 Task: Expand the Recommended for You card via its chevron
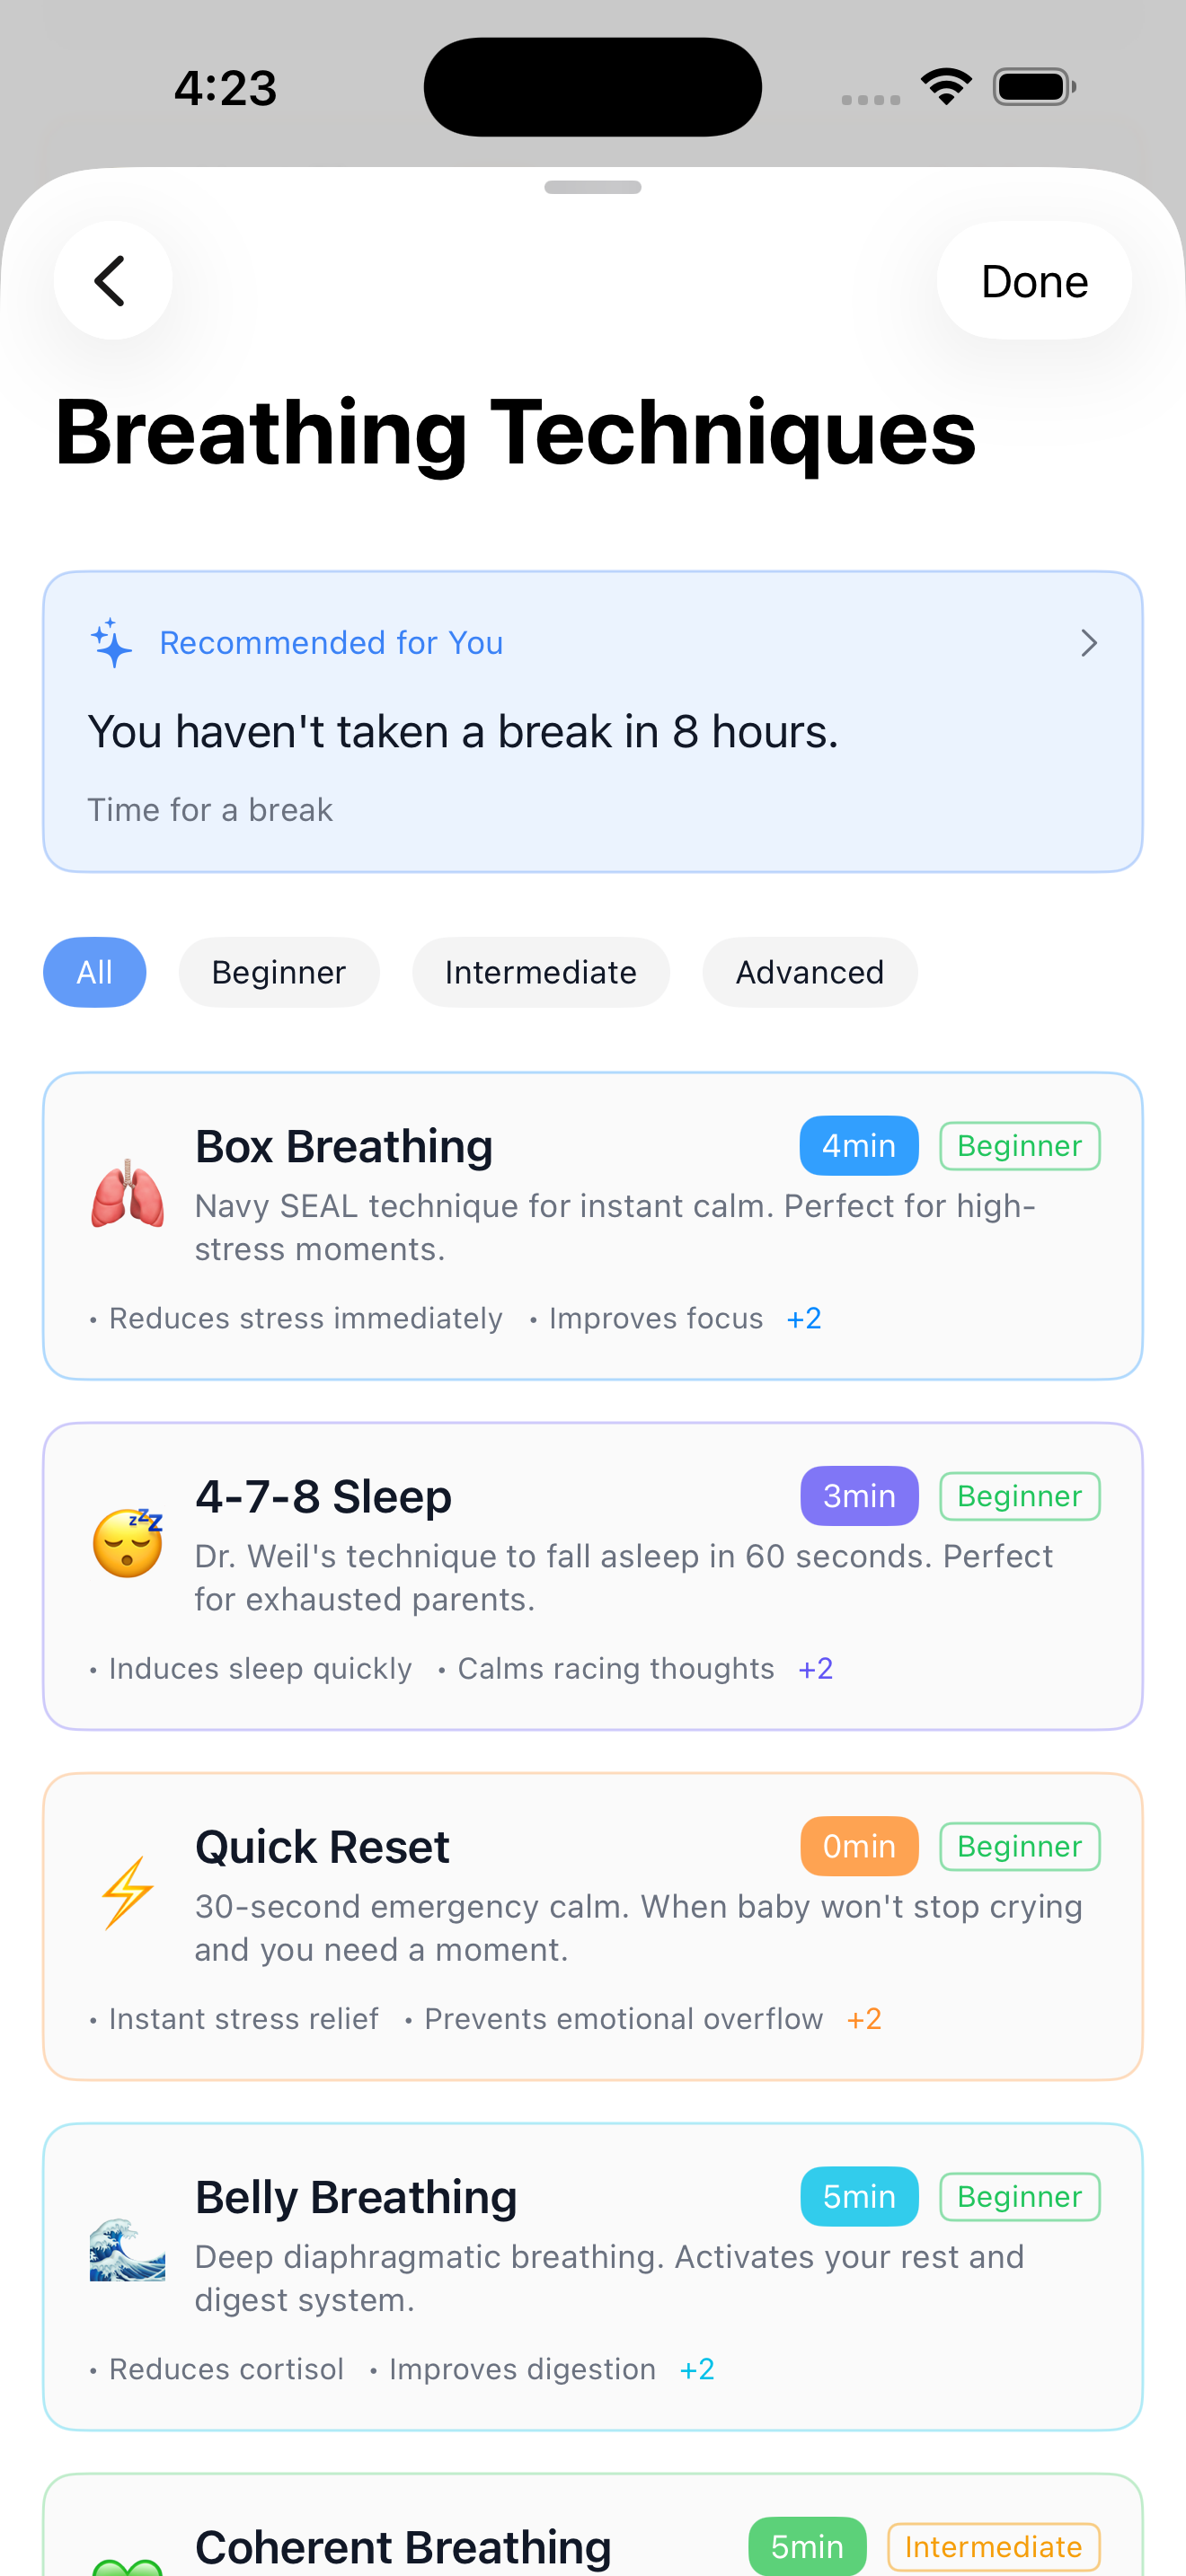(x=1089, y=643)
